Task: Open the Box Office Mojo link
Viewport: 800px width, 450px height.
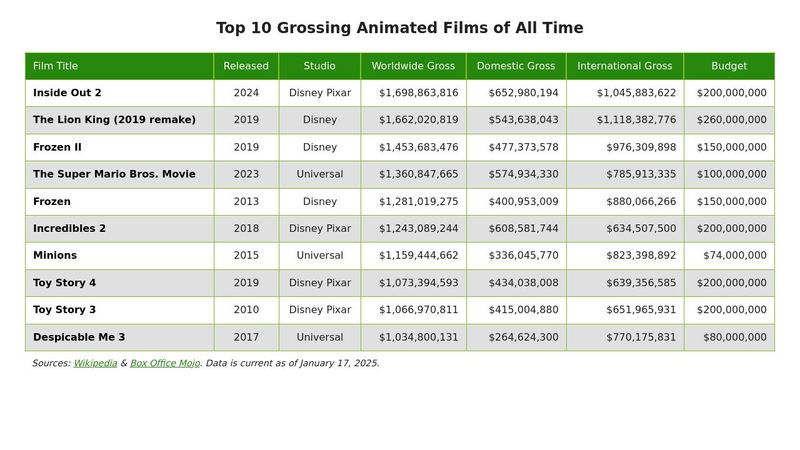Action: [x=165, y=363]
